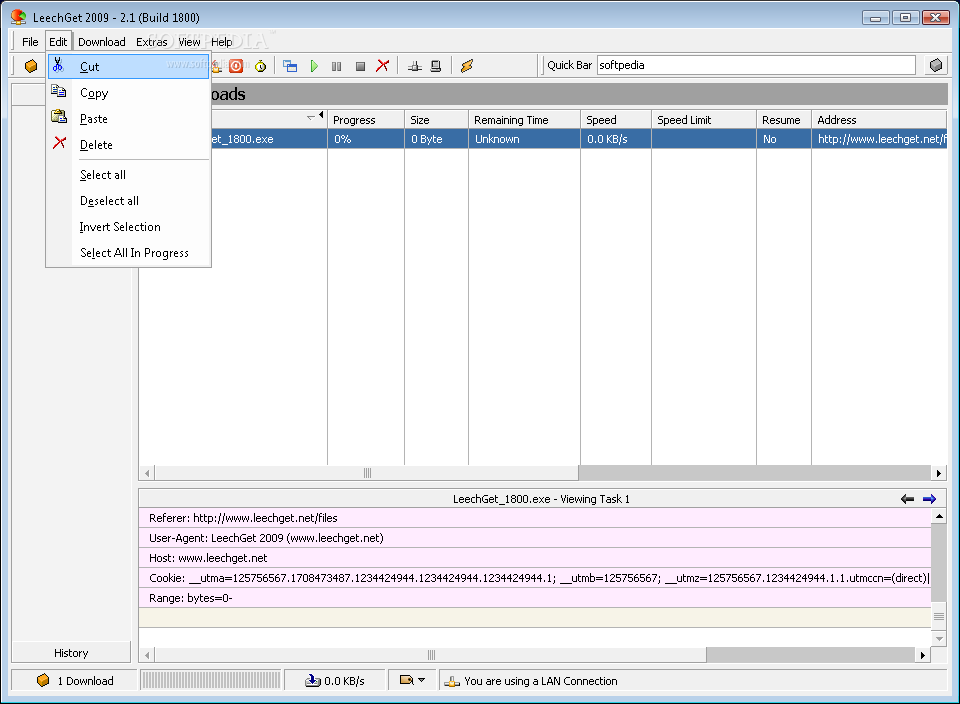
Task: Open the File menu
Action: [30, 42]
